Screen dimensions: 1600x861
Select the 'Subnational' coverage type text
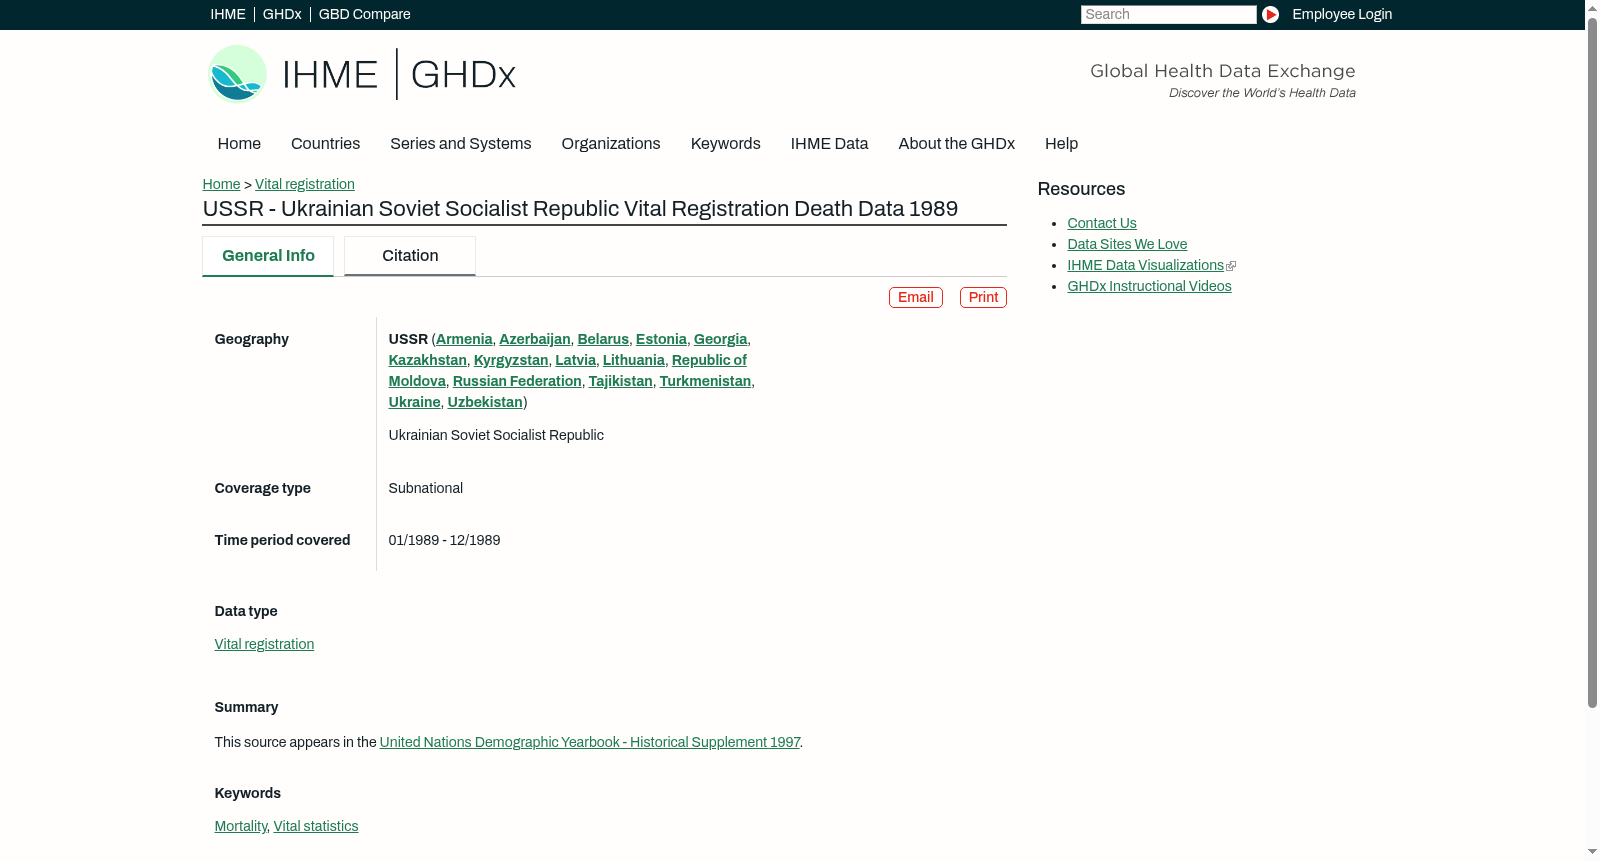point(426,488)
